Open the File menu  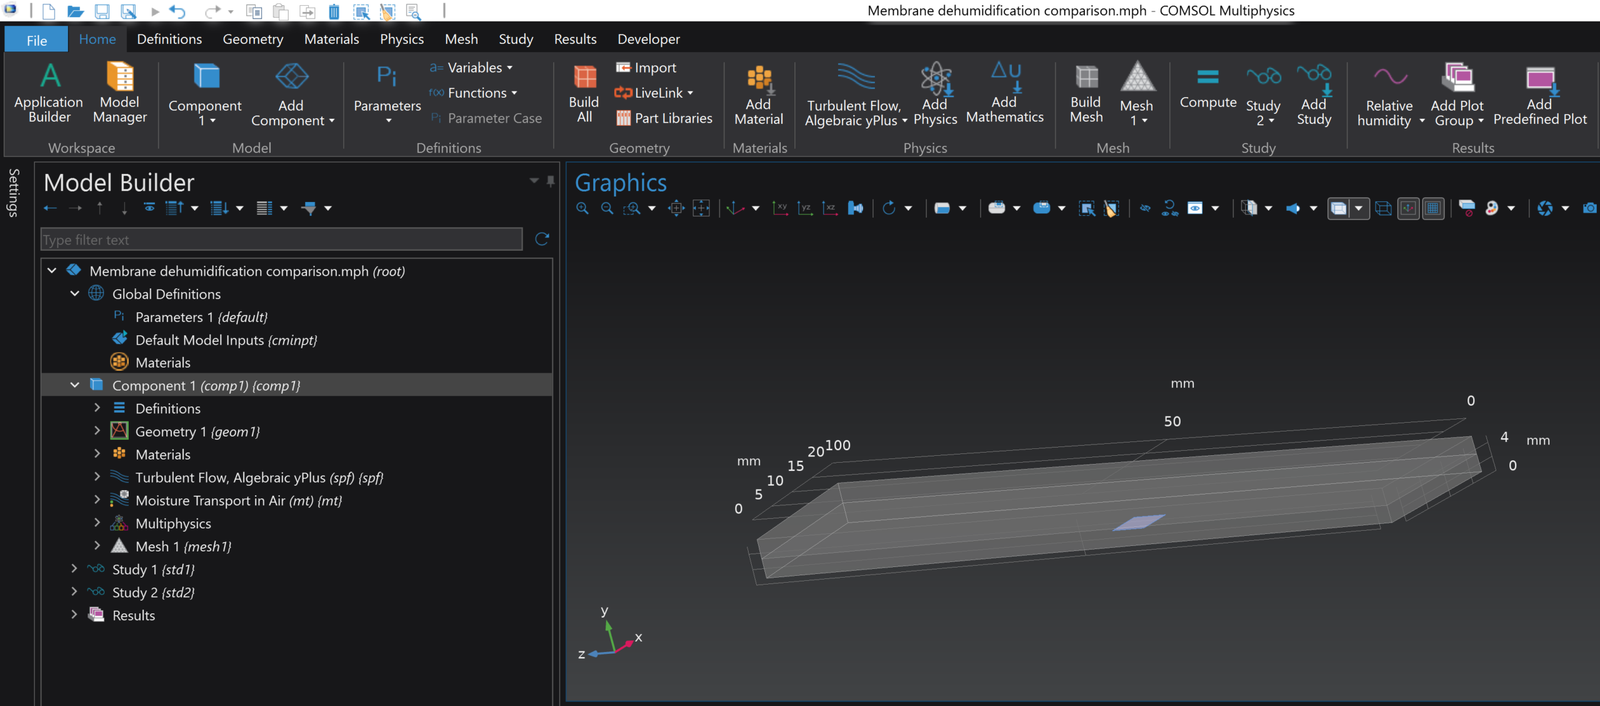pyautogui.click(x=37, y=39)
